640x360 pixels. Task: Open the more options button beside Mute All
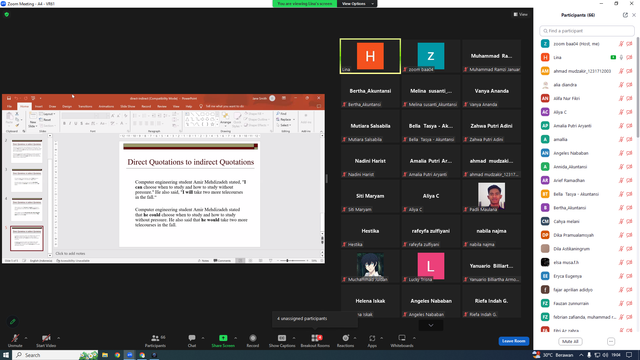click(x=611, y=341)
